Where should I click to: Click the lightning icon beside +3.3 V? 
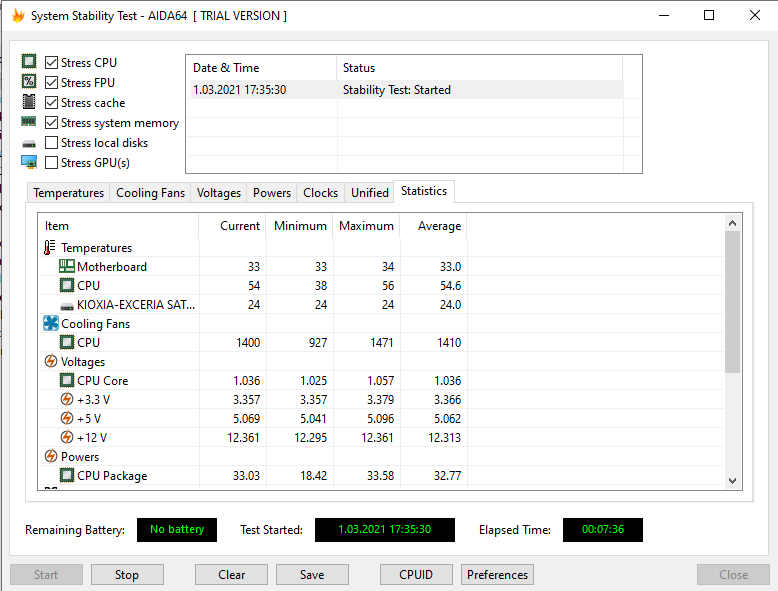click(x=66, y=399)
